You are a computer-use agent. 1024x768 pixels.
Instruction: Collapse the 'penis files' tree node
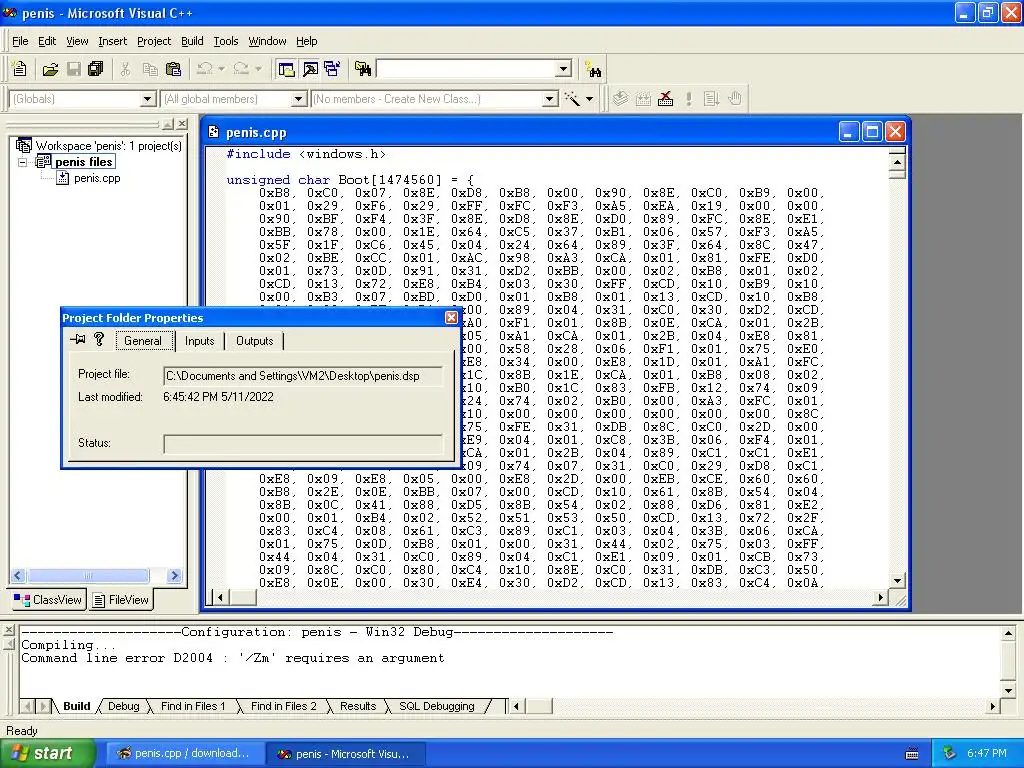tap(23, 162)
